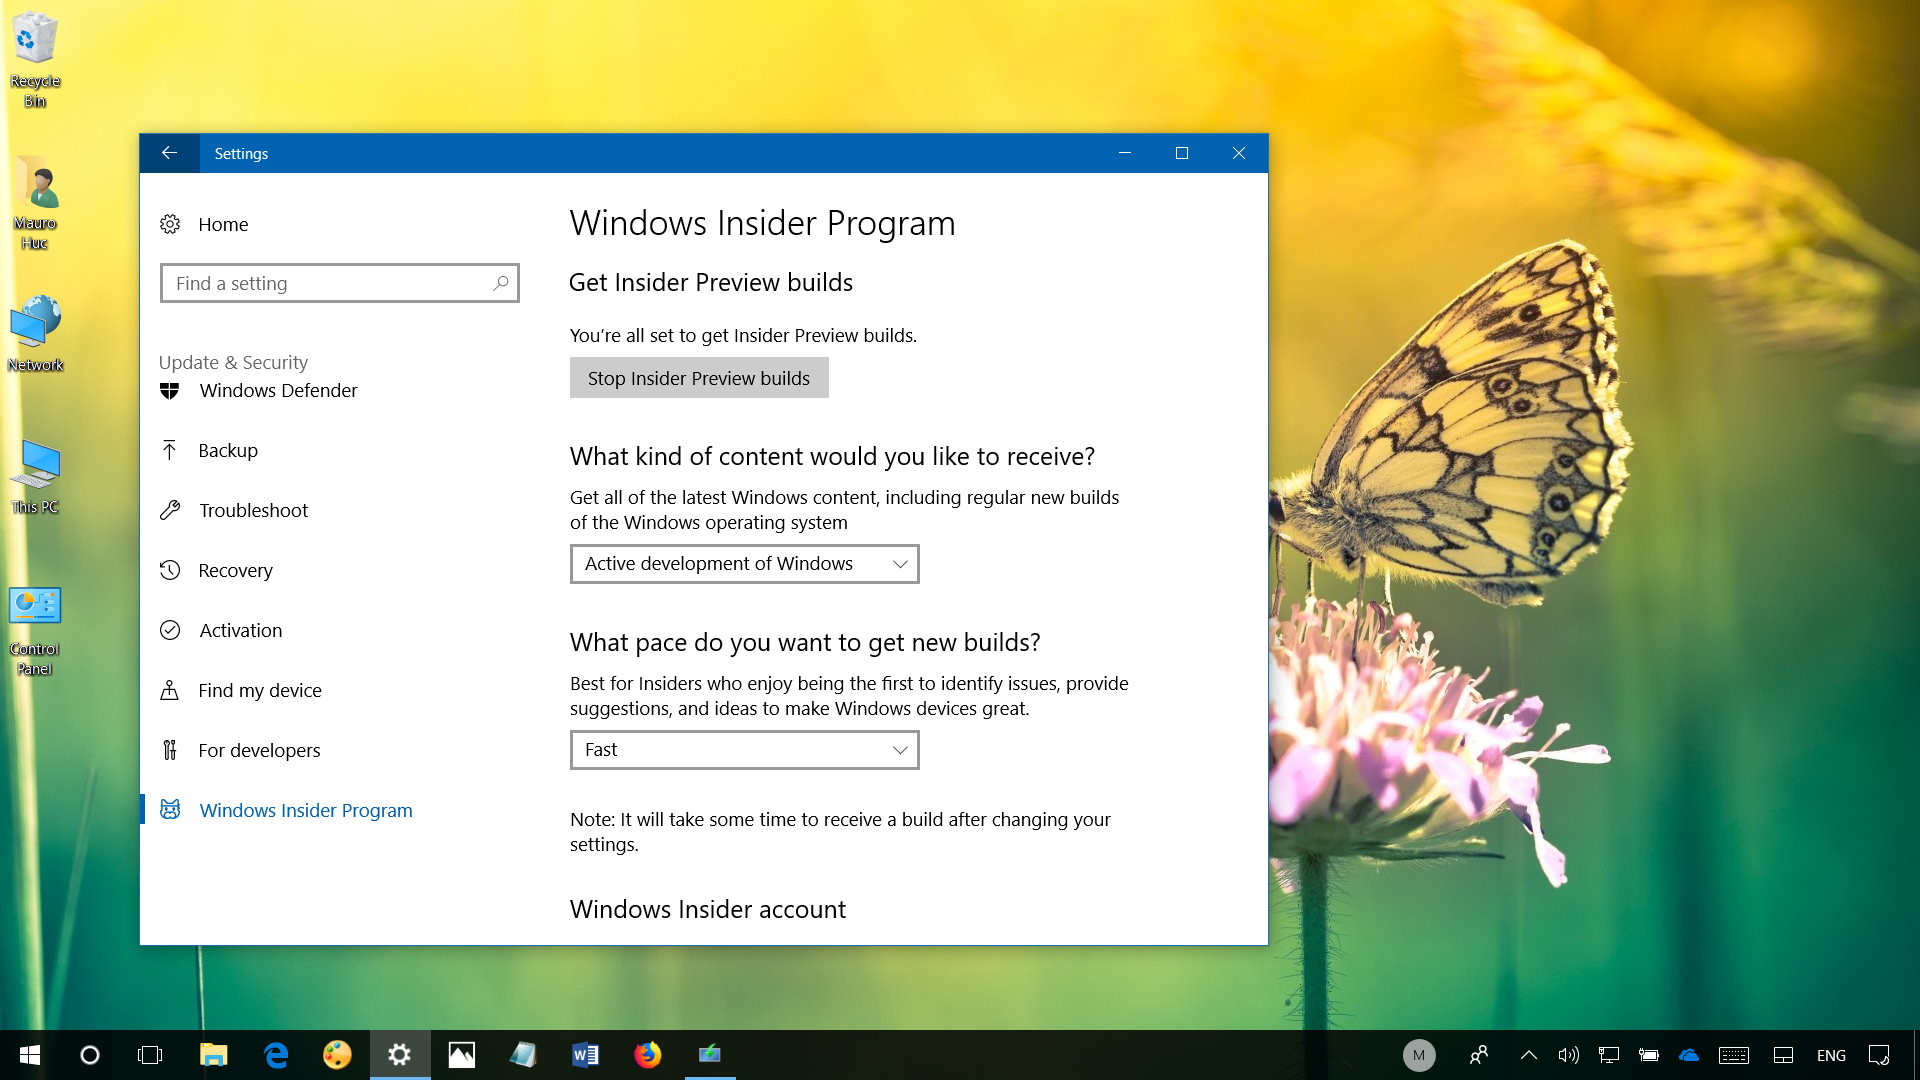The image size is (1920, 1080).
Task: Click the Activation checkmark icon
Action: click(x=170, y=630)
